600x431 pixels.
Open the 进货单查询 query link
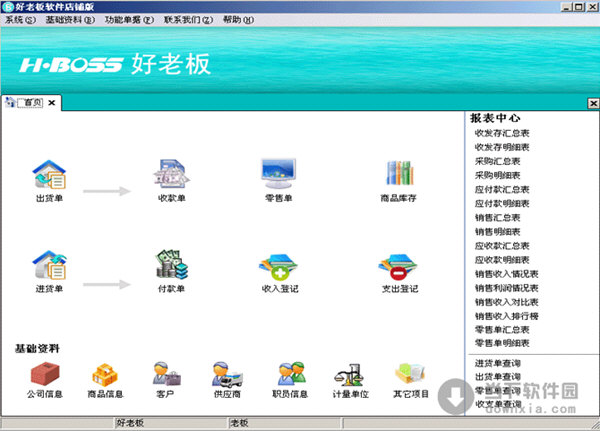[x=497, y=363]
